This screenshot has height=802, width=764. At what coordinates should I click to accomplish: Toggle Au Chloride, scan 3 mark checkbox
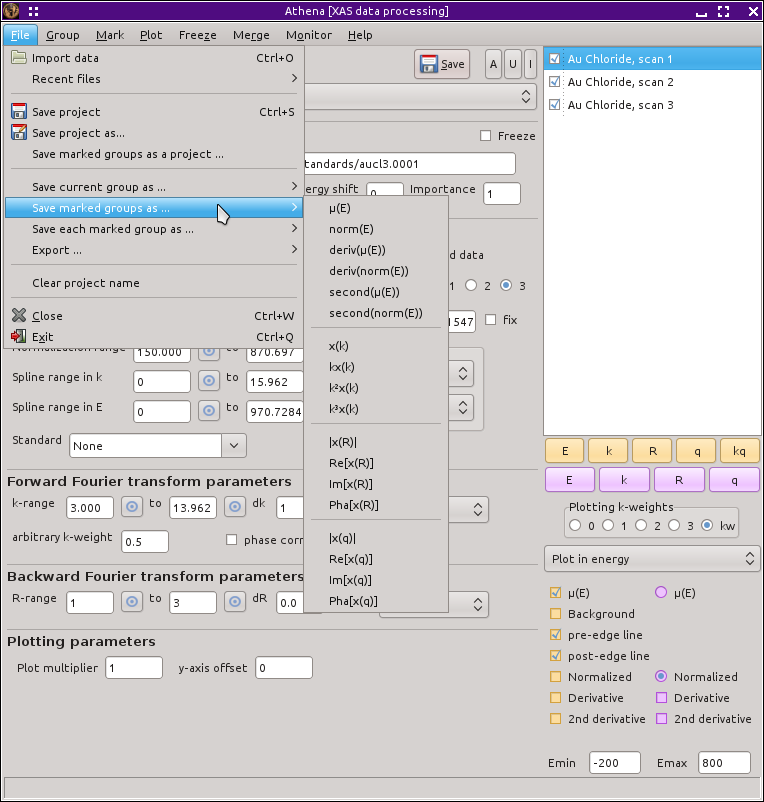[554, 105]
